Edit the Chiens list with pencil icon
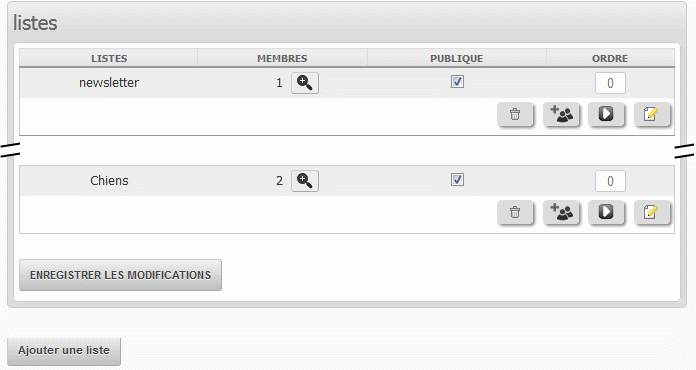The image size is (696, 370). (x=652, y=213)
